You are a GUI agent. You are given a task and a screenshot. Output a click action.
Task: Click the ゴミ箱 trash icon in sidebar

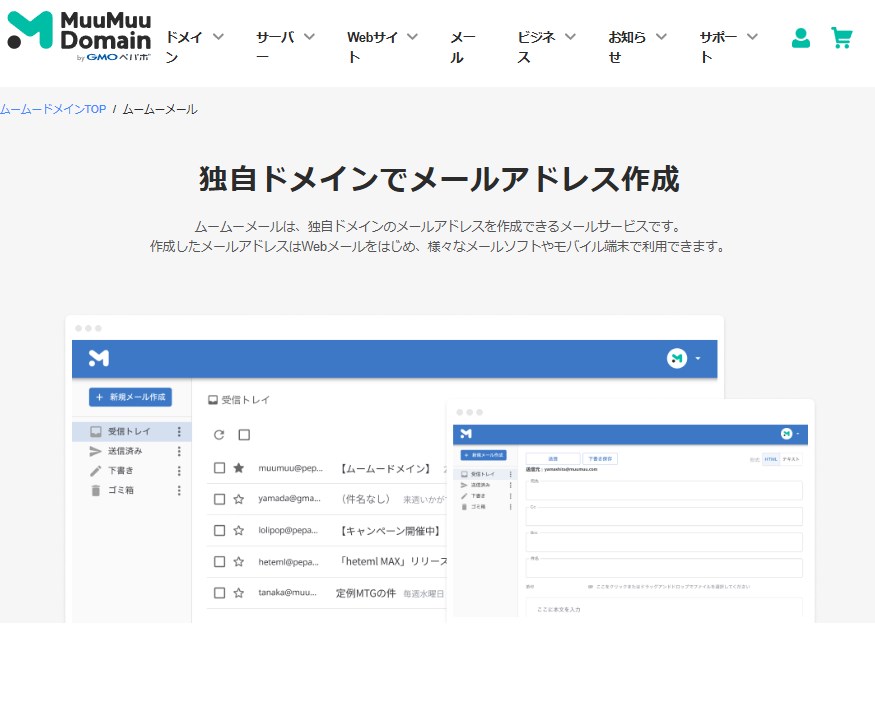96,490
